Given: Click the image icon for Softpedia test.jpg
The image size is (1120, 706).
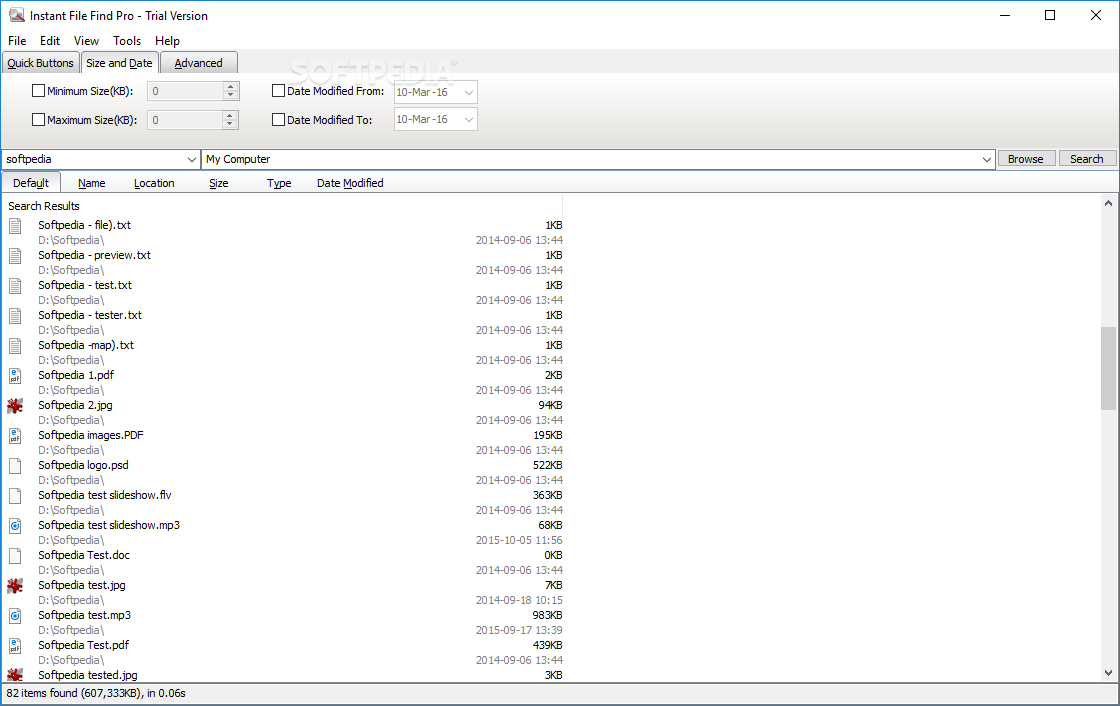Looking at the screenshot, I should click(x=15, y=586).
